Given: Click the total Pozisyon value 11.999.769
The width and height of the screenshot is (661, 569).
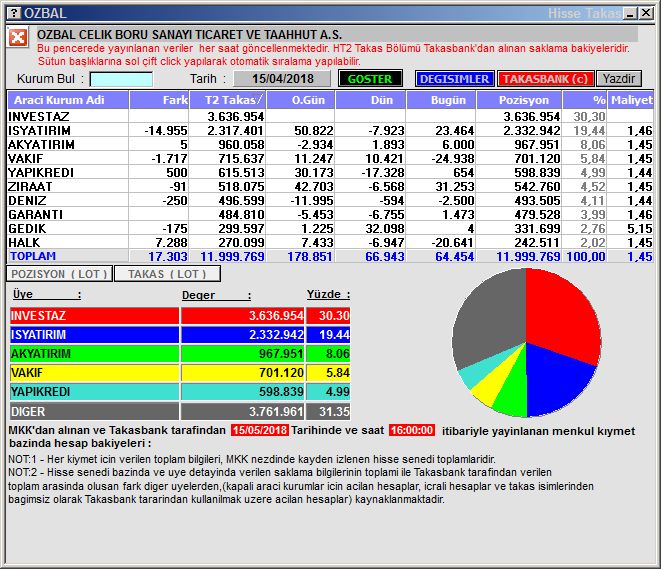Looking at the screenshot, I should [x=528, y=256].
